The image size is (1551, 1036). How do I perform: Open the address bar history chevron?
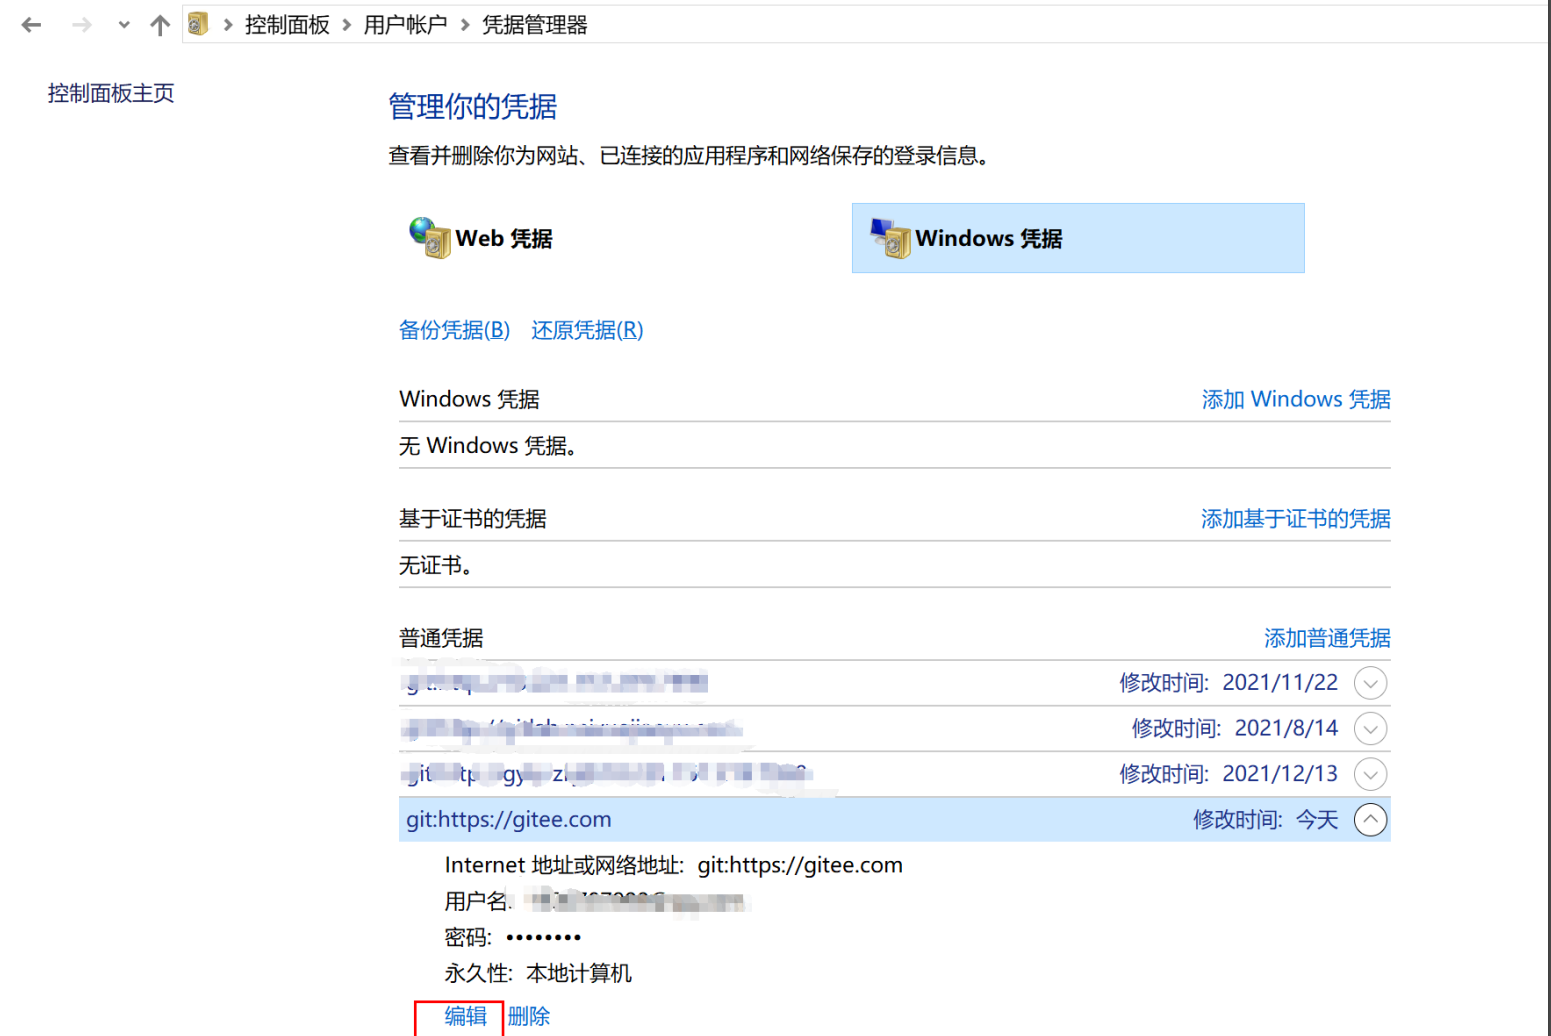122,24
